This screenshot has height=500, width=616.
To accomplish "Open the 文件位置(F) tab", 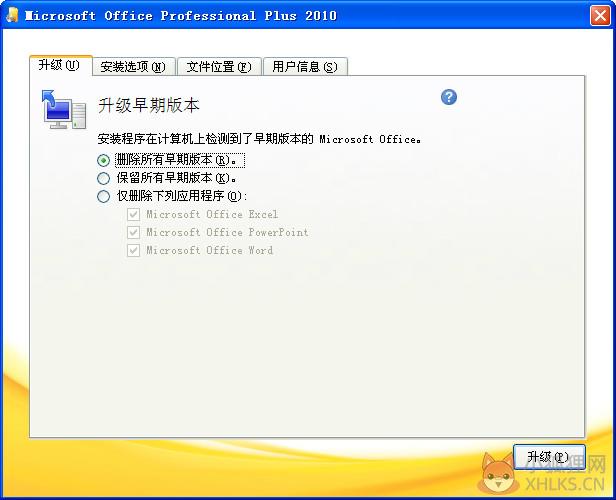I will point(219,66).
